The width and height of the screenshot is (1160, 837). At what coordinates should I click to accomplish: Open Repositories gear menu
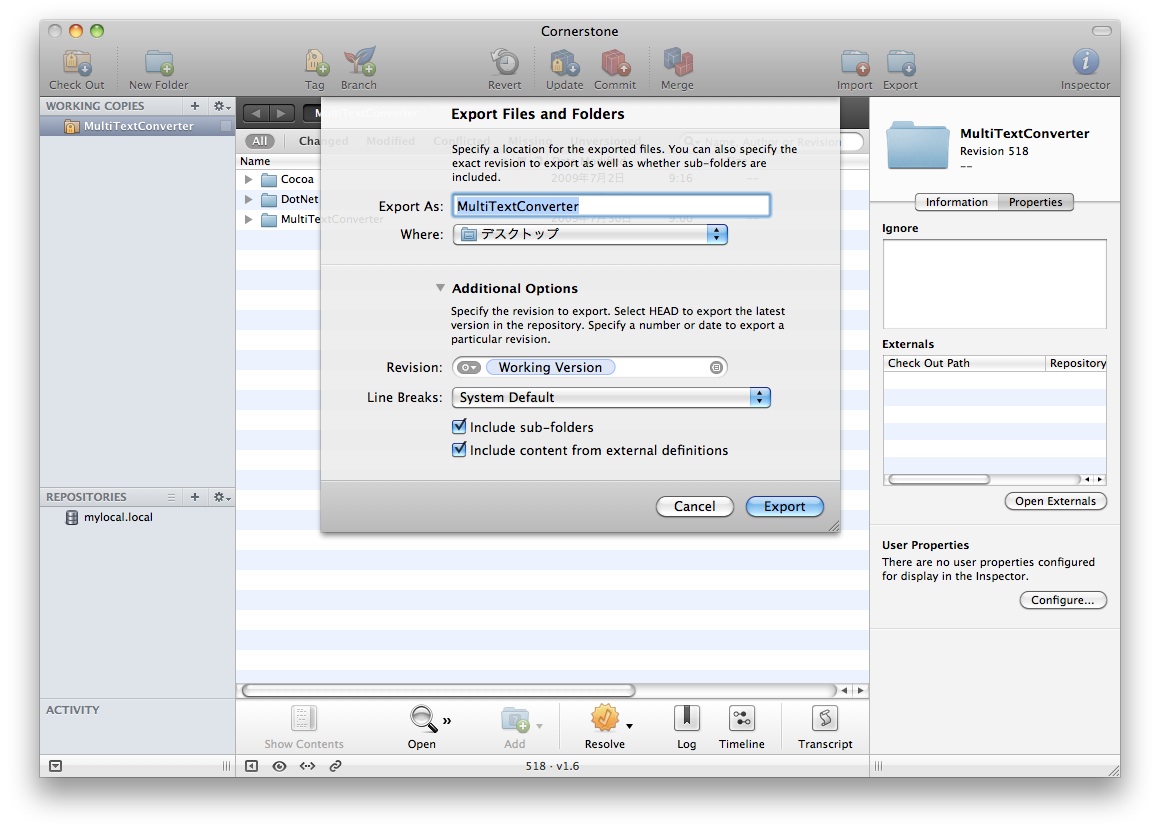(x=222, y=497)
